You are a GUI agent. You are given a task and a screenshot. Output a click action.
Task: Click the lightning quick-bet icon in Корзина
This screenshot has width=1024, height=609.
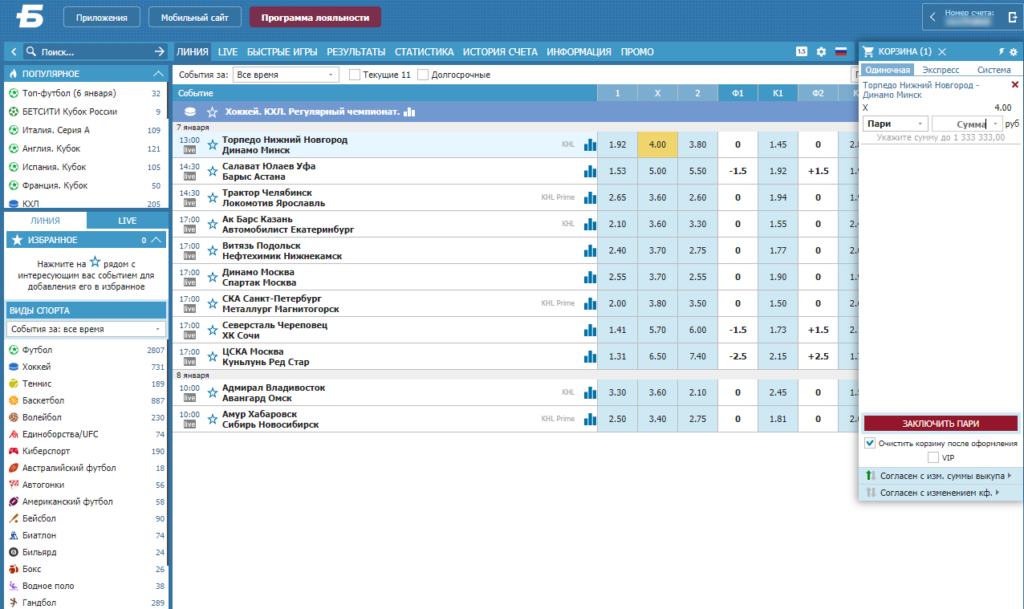(1001, 52)
